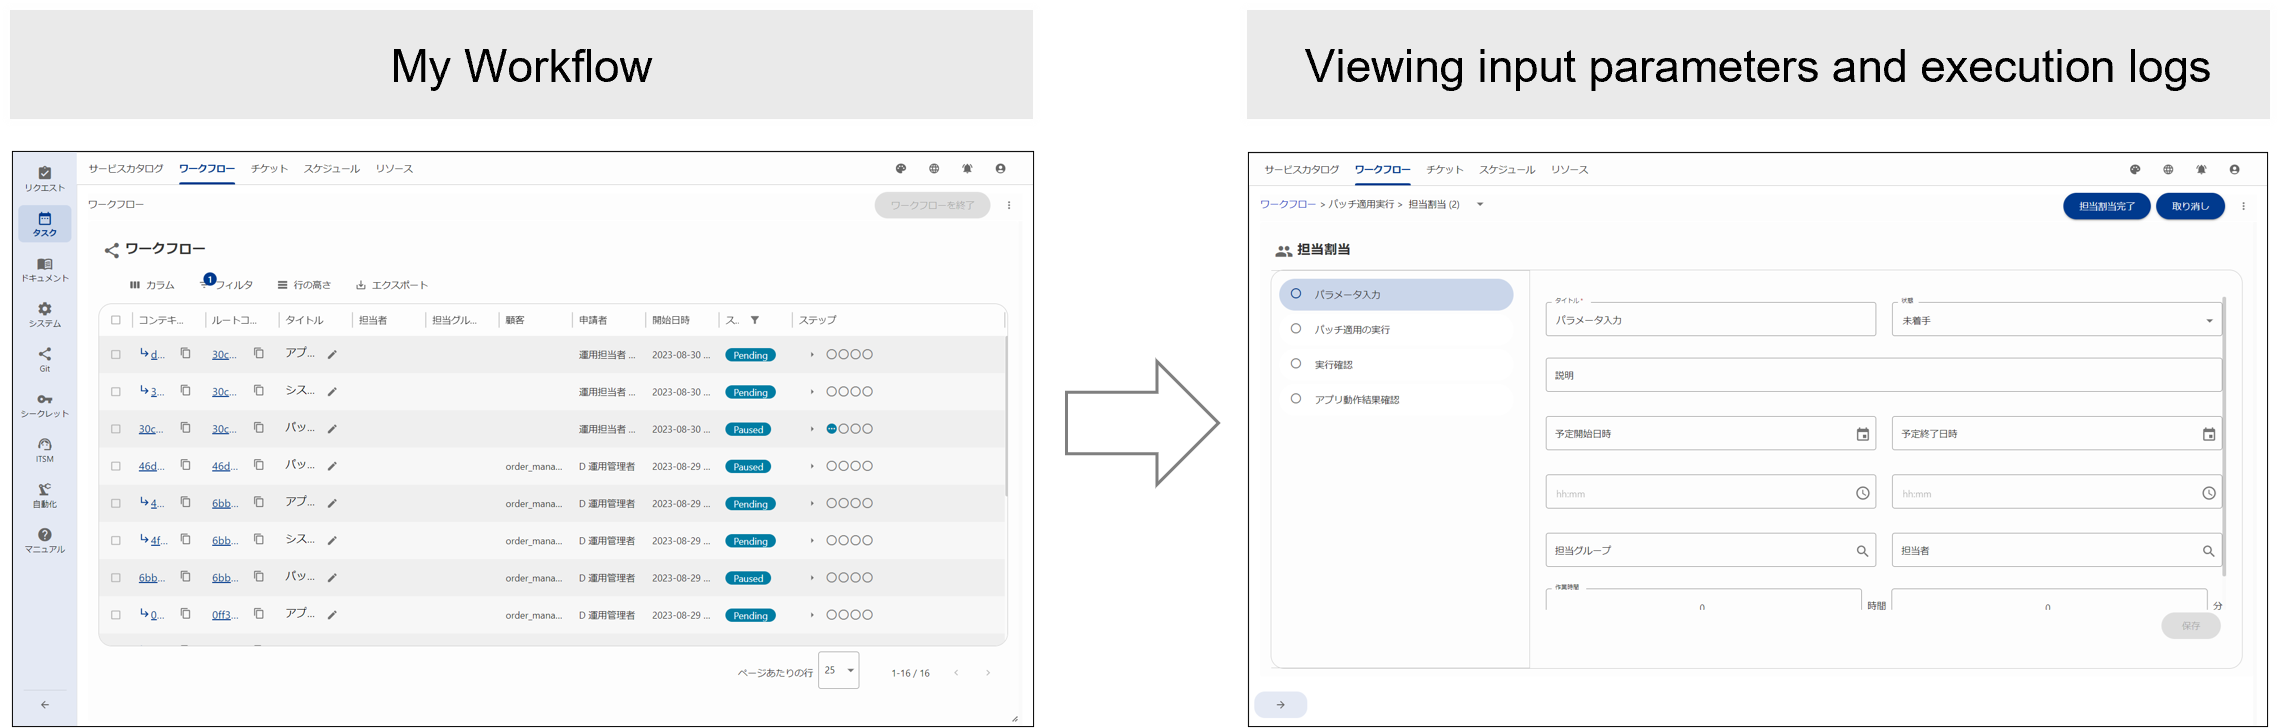Click into the 説明 description field
The width and height of the screenshot is (2280, 728).
coord(1883,375)
